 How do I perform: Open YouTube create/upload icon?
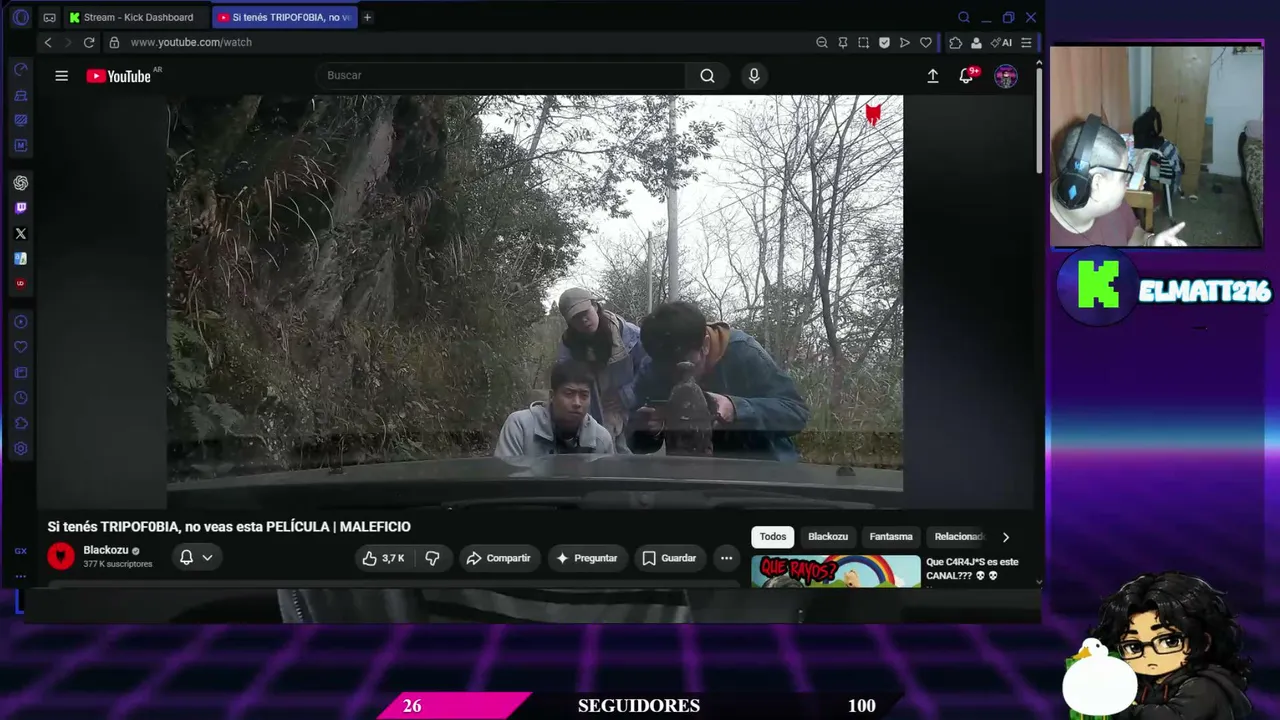(x=933, y=76)
